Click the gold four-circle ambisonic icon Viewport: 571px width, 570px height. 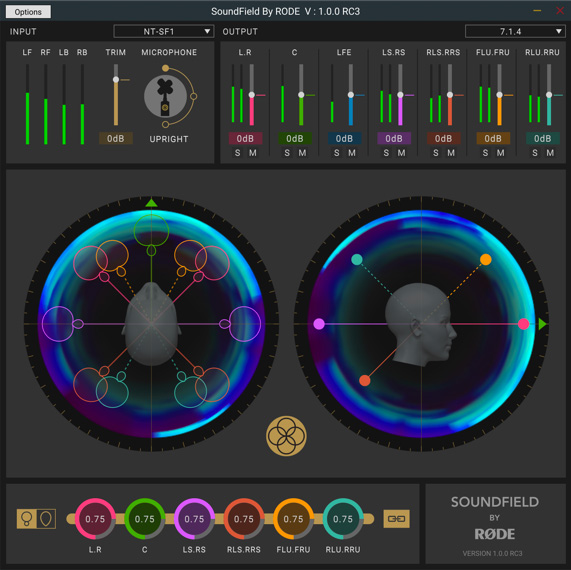(286, 436)
